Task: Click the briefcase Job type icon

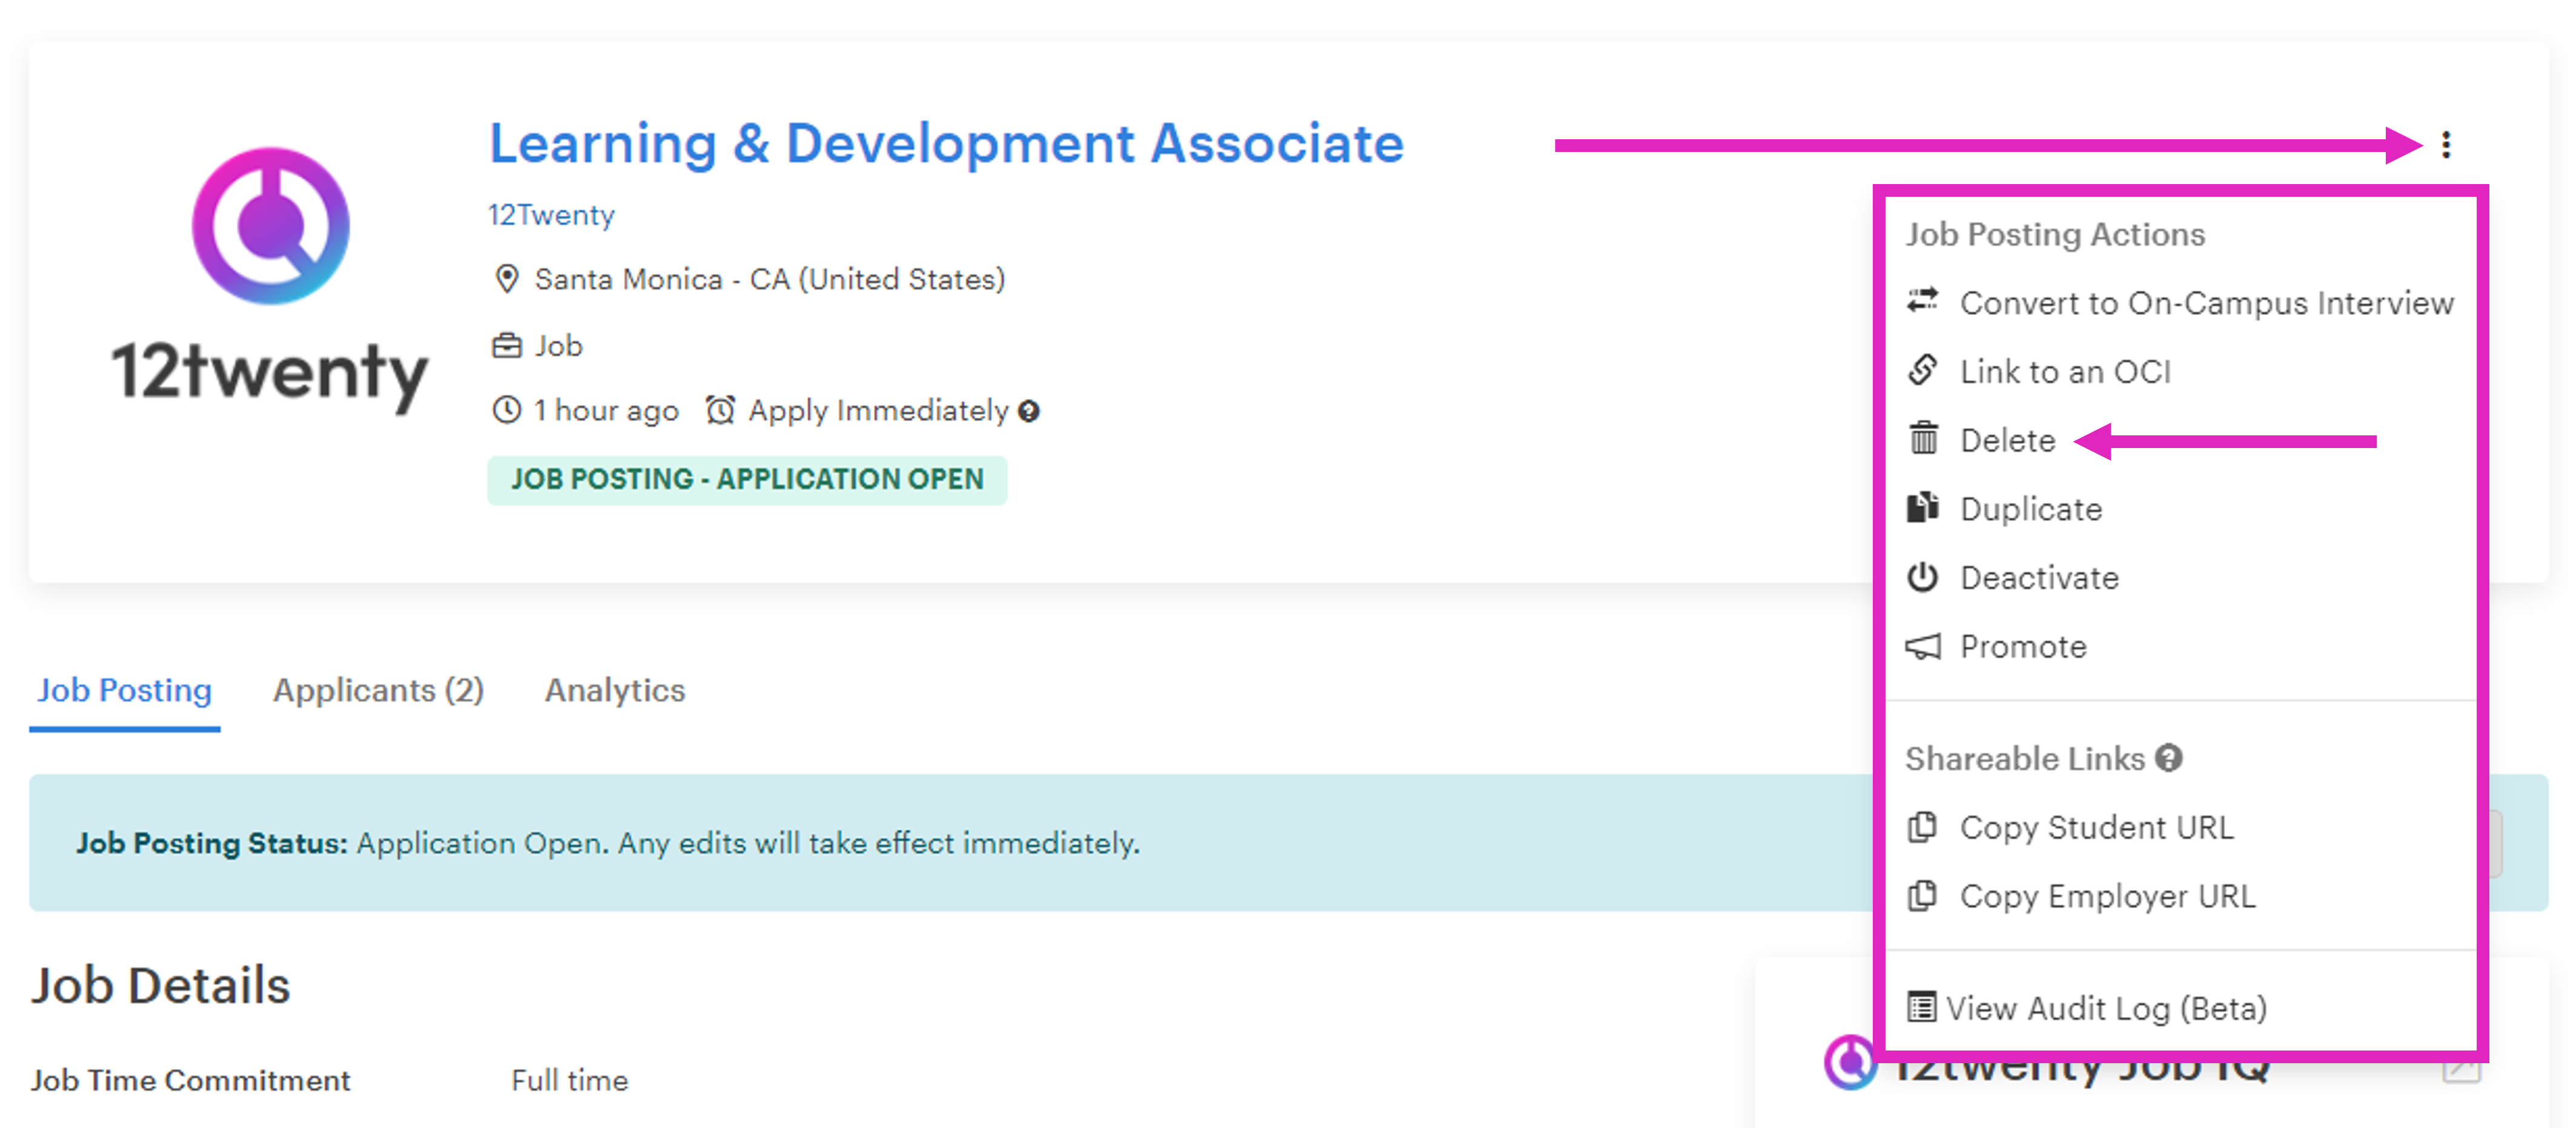Action: (x=507, y=346)
